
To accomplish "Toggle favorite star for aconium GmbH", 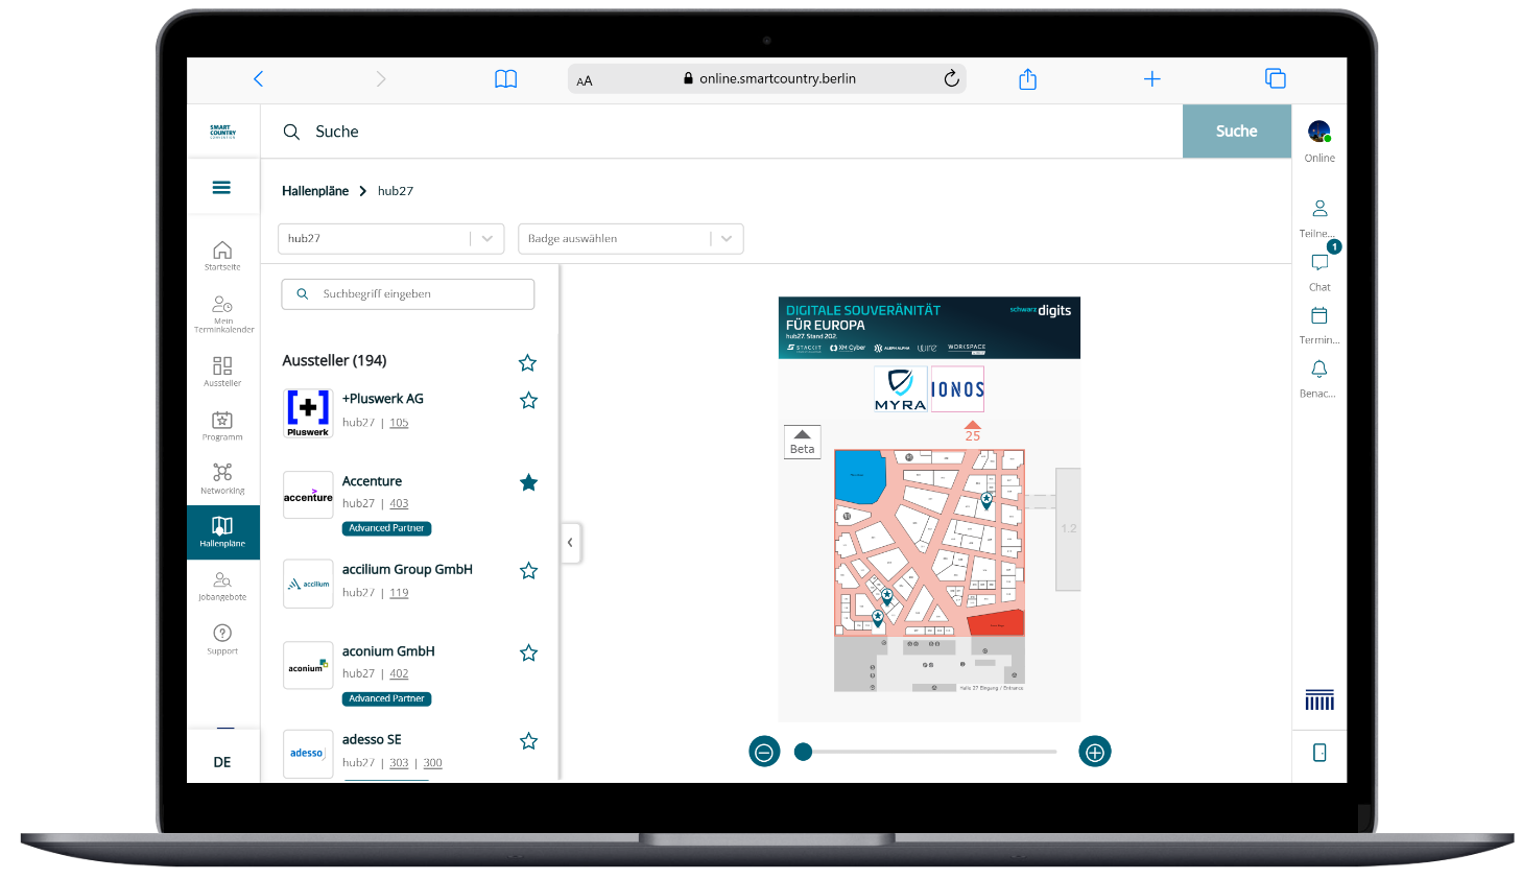I will coord(528,653).
